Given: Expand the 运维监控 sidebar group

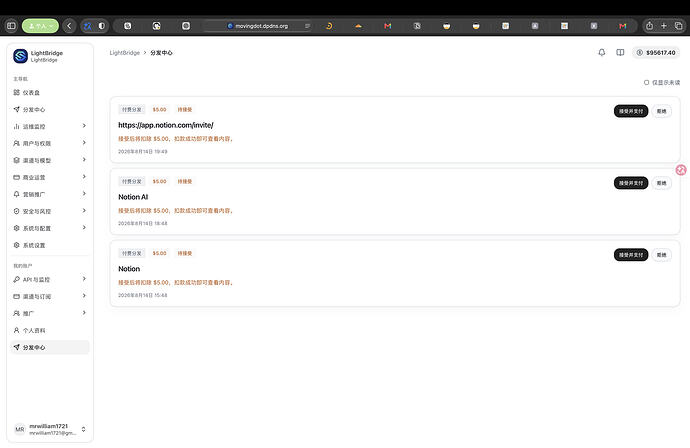Looking at the screenshot, I should click(x=50, y=126).
